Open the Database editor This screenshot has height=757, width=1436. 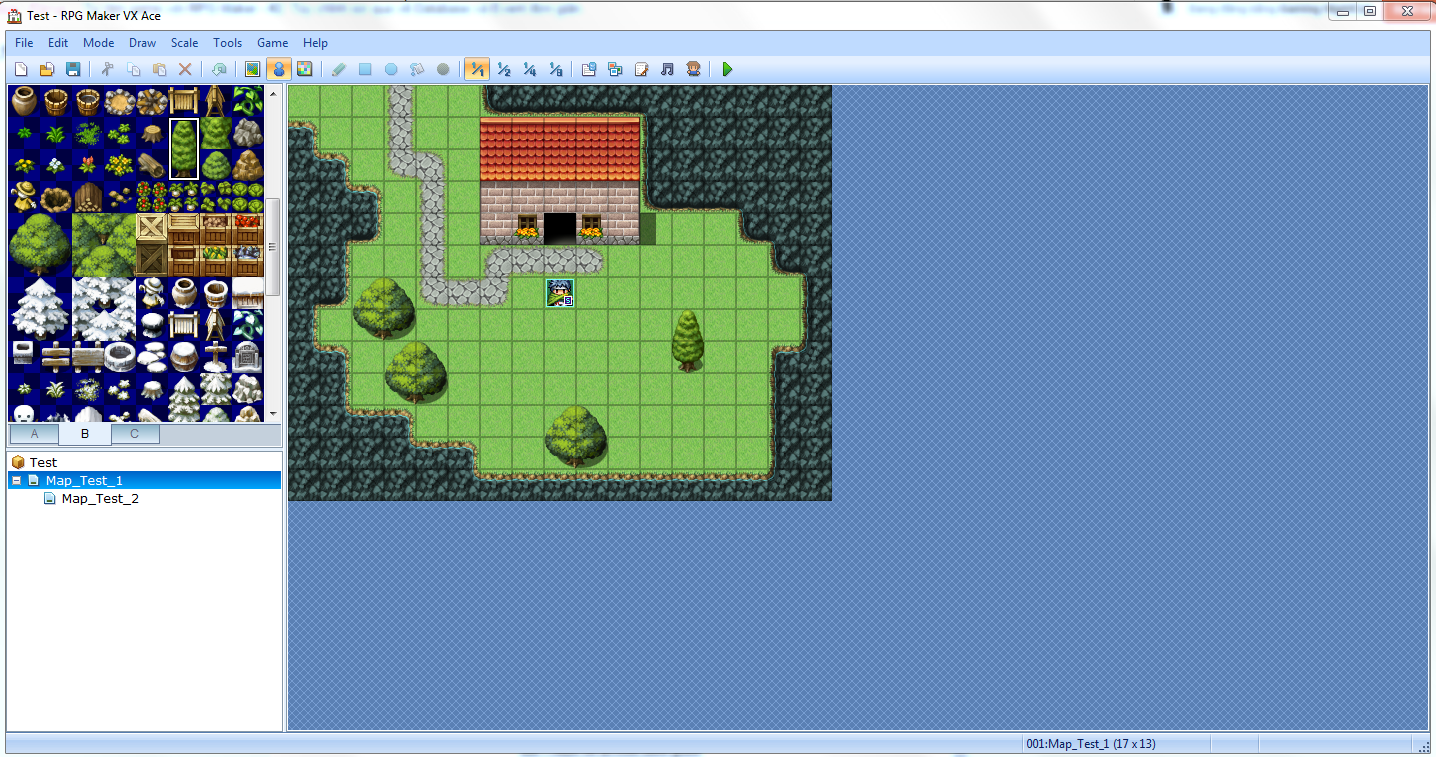tap(589, 69)
